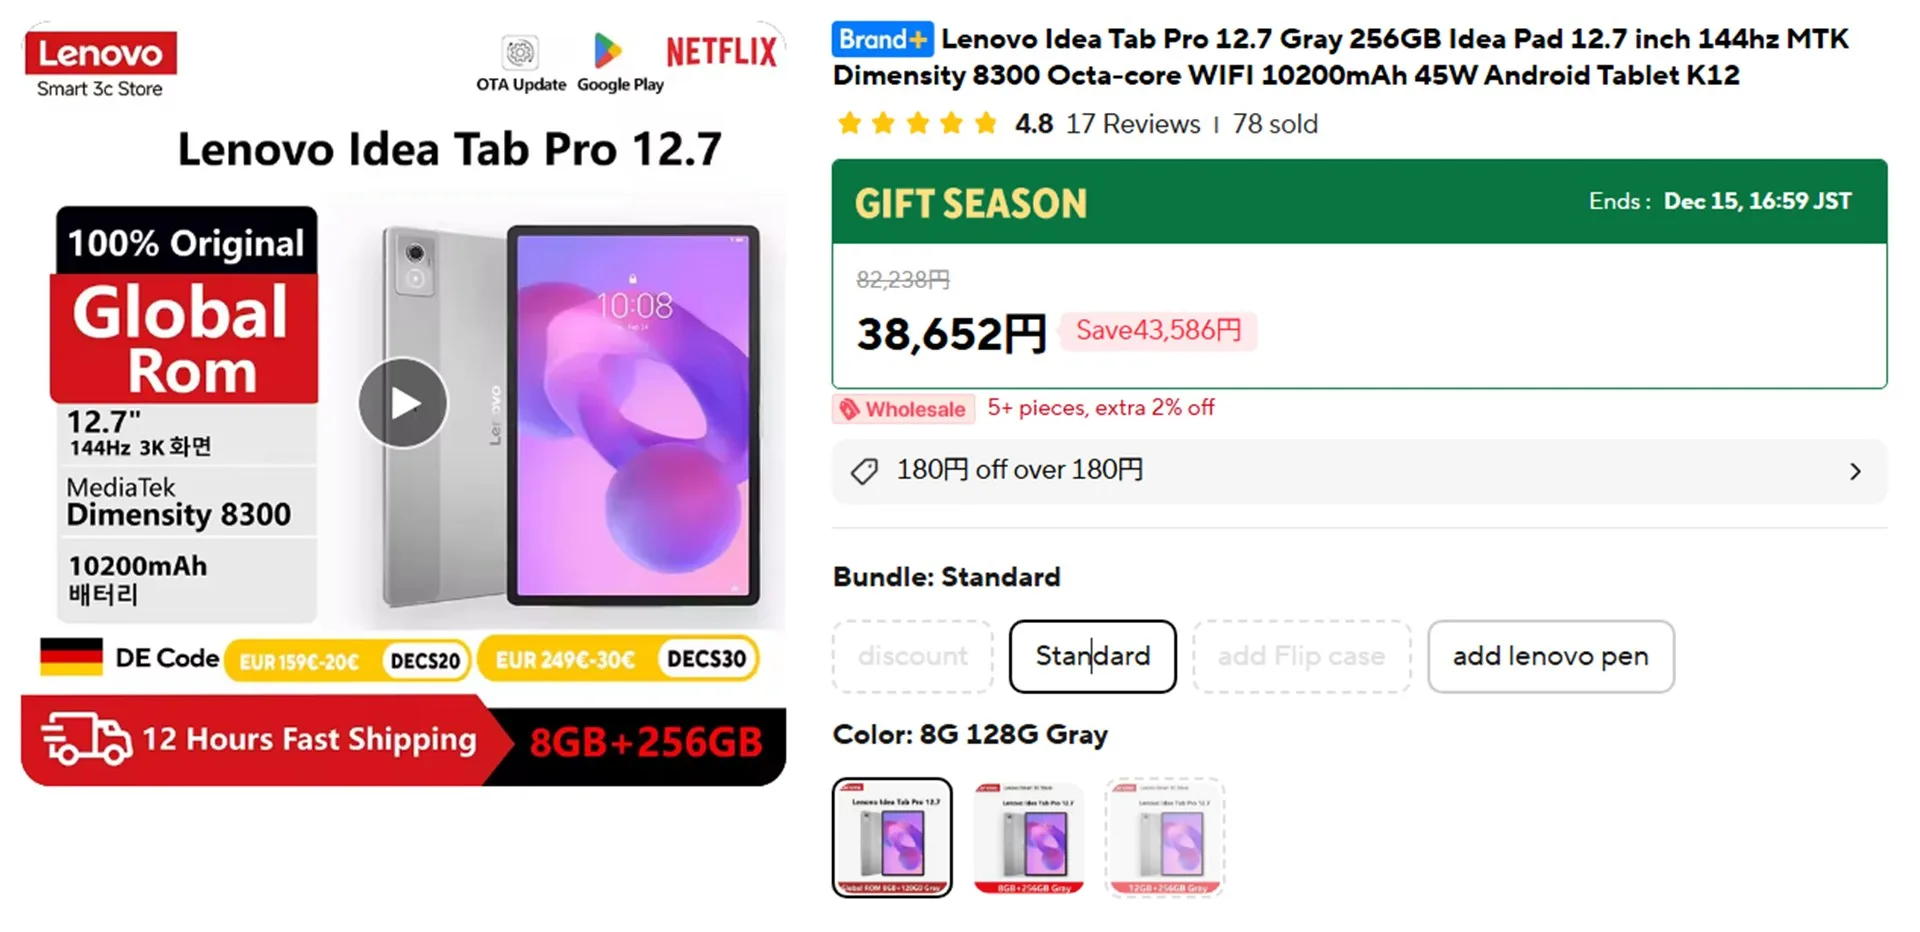1920x932 pixels.
Task: Click the coupon tag icon
Action: [x=864, y=471]
